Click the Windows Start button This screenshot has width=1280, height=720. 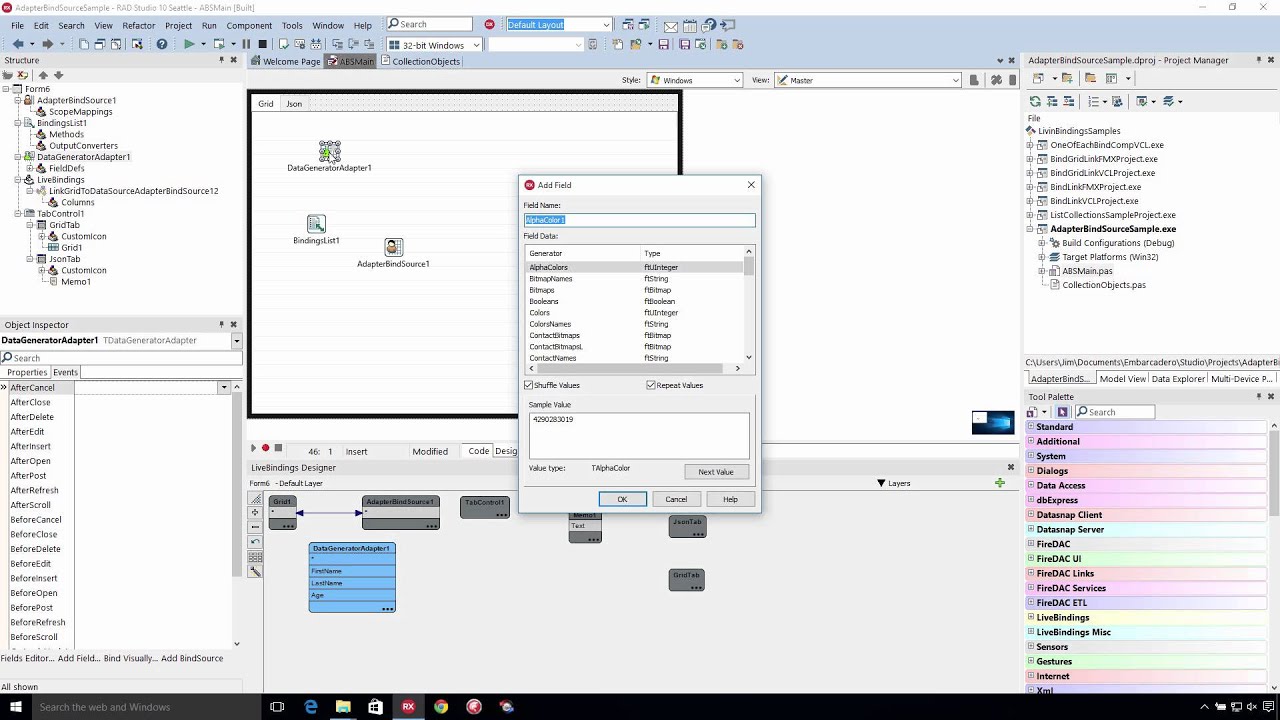pyautogui.click(x=16, y=707)
